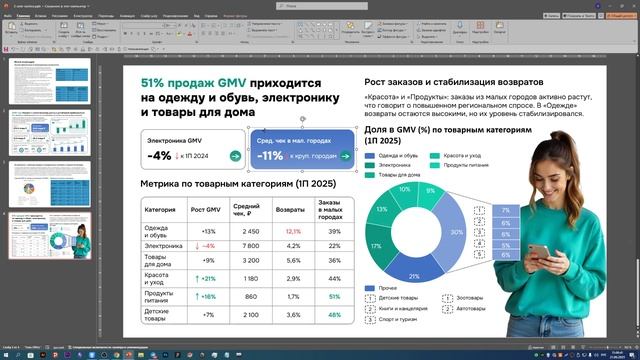The height and width of the screenshot is (360, 640).
Task: Click the Add-ins (Надстройки) icon
Action: click(x=480, y=25)
